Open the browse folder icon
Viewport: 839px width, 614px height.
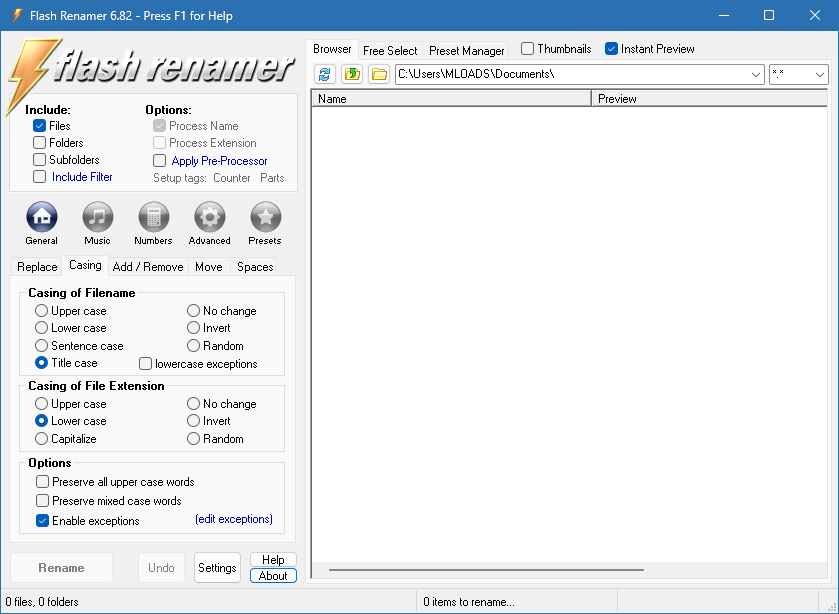coord(376,74)
